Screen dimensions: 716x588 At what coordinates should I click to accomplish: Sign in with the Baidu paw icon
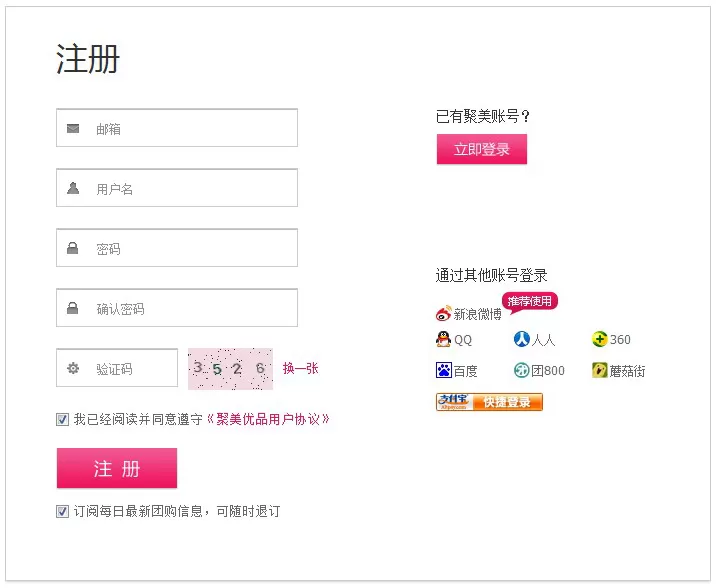(x=443, y=370)
